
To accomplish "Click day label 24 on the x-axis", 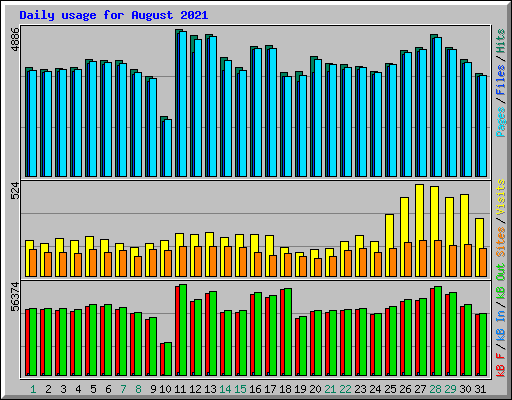I will (x=375, y=389).
